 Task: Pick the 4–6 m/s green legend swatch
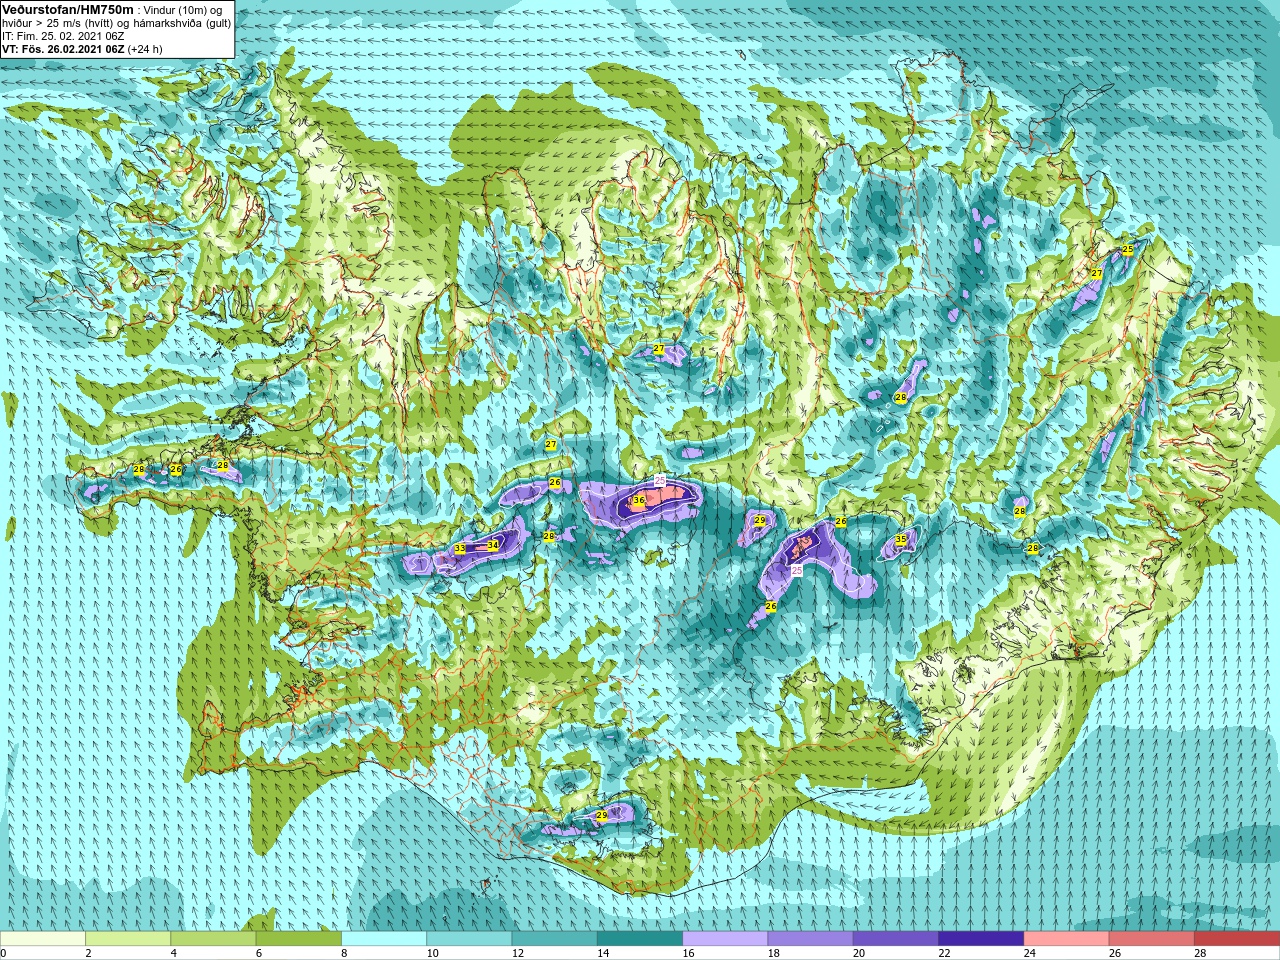pos(213,939)
